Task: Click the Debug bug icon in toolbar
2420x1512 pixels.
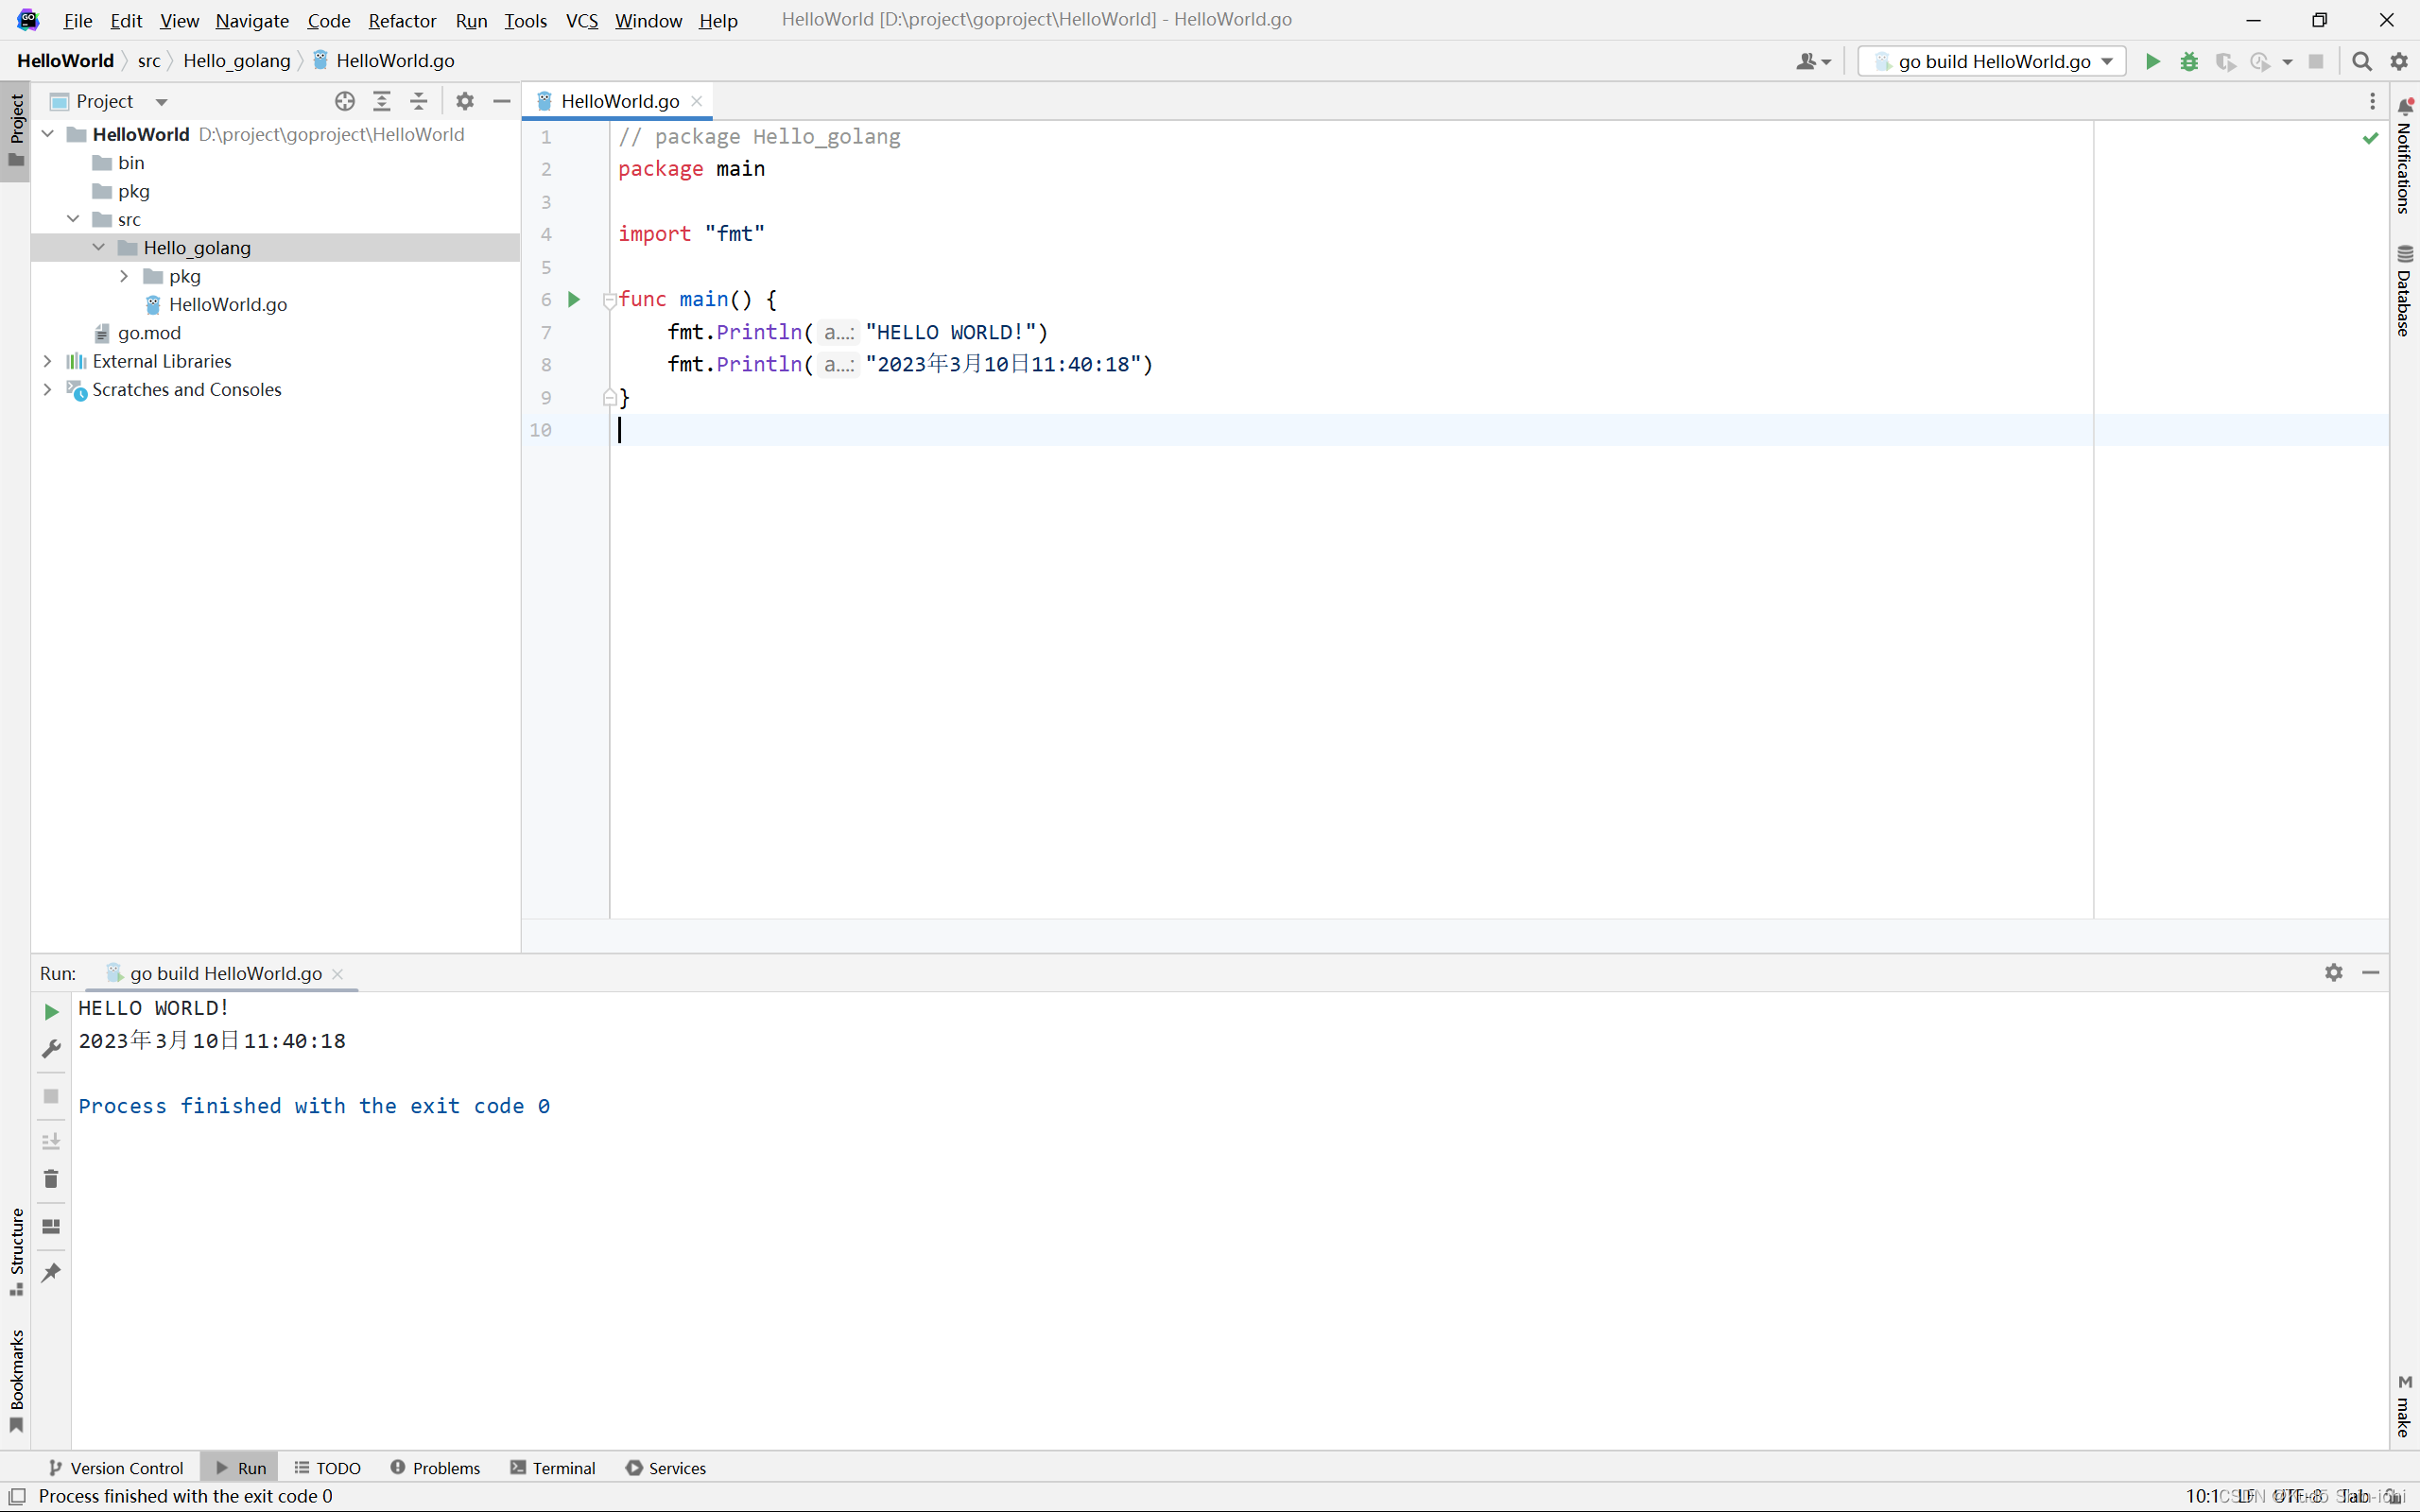Action: (2189, 61)
